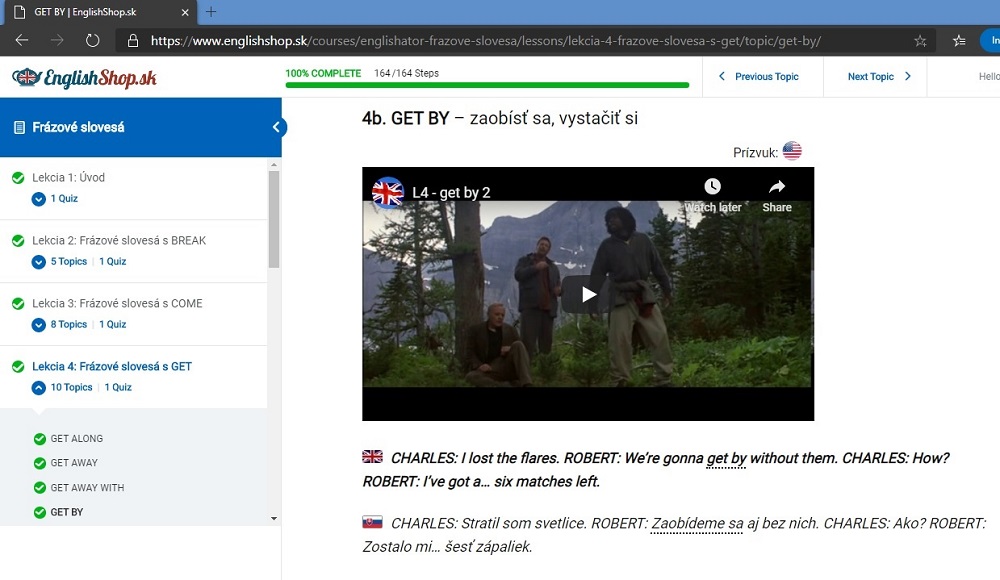Click the EnglishShop.sk logo
1000x580 pixels.
[x=85, y=78]
